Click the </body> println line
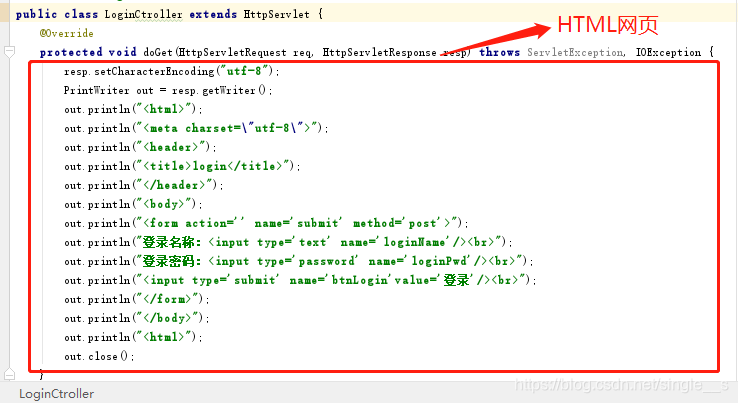This screenshot has width=738, height=403. (x=136, y=318)
